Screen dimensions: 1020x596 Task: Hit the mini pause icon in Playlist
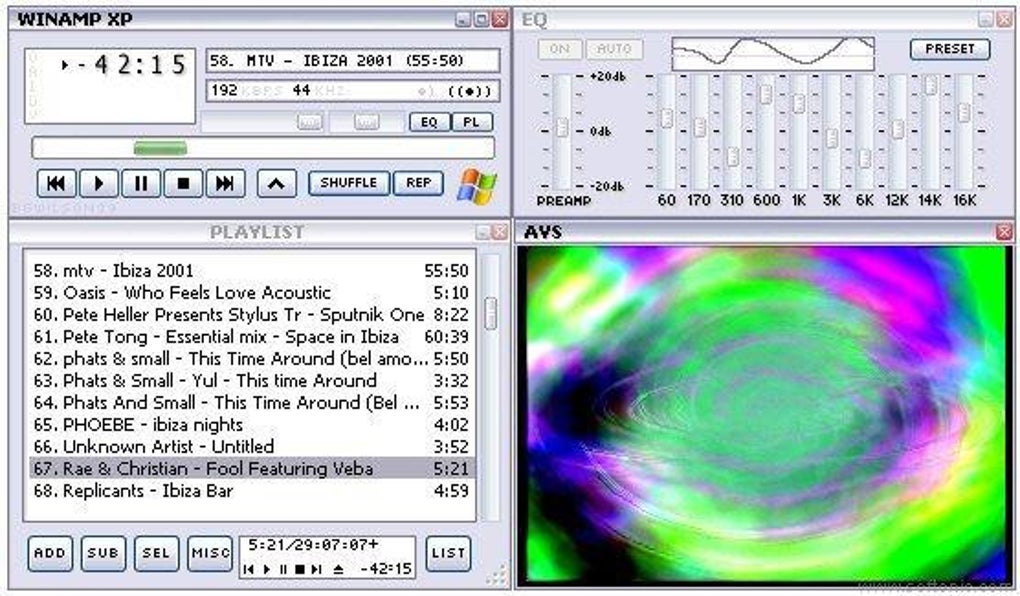[283, 569]
